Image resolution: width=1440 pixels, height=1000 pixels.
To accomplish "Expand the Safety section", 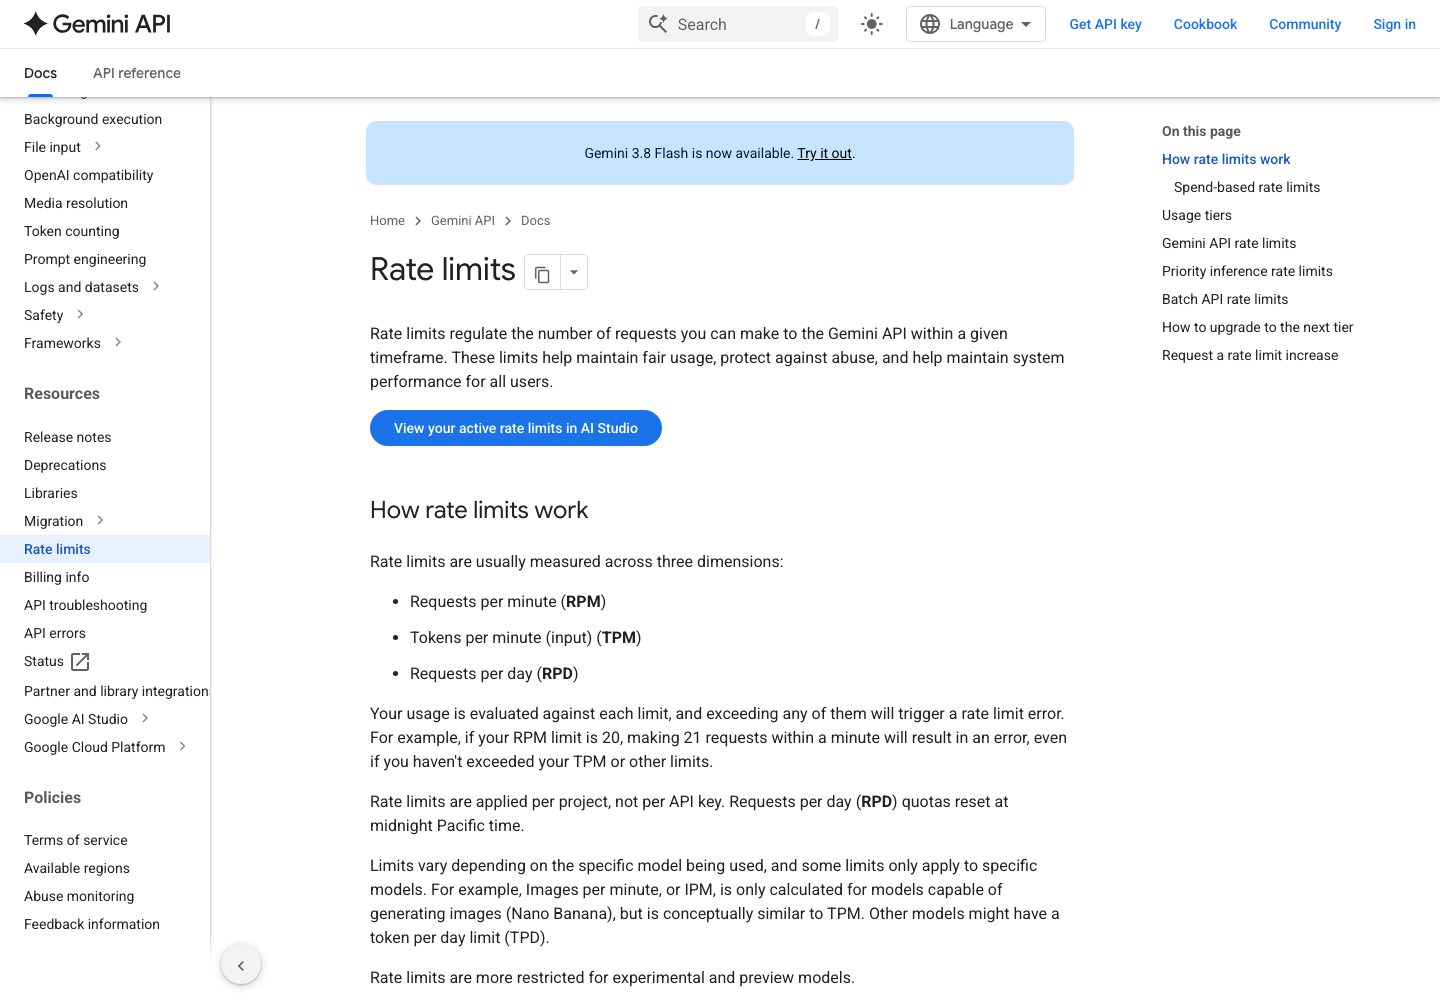I will click(81, 315).
